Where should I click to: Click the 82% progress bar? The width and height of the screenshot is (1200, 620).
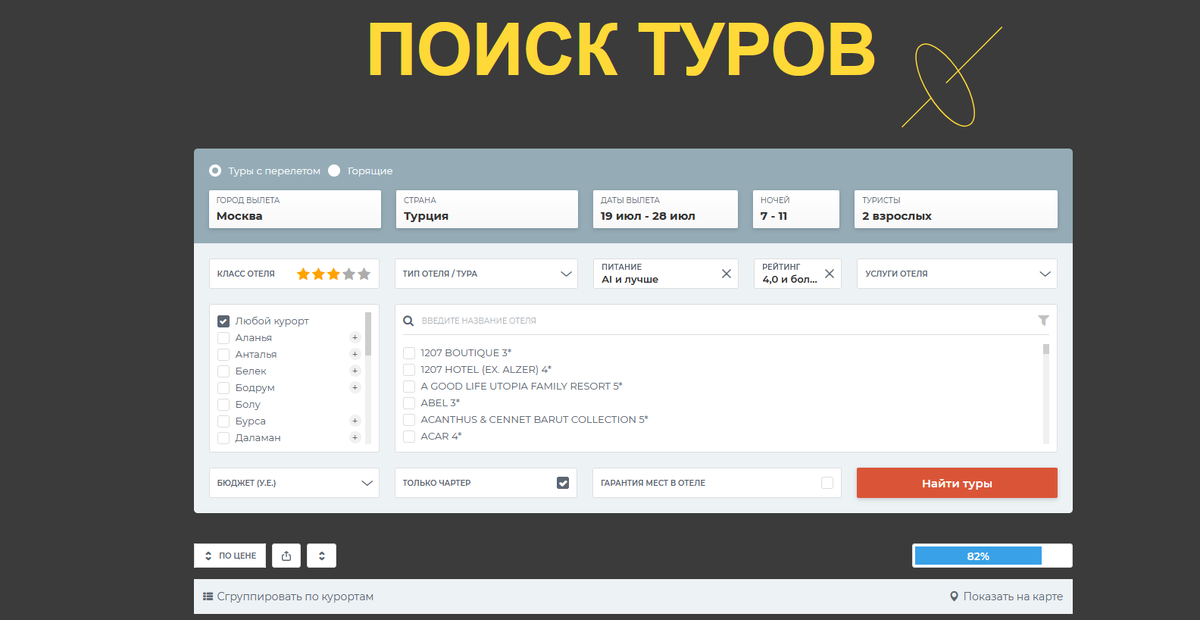[x=978, y=555]
